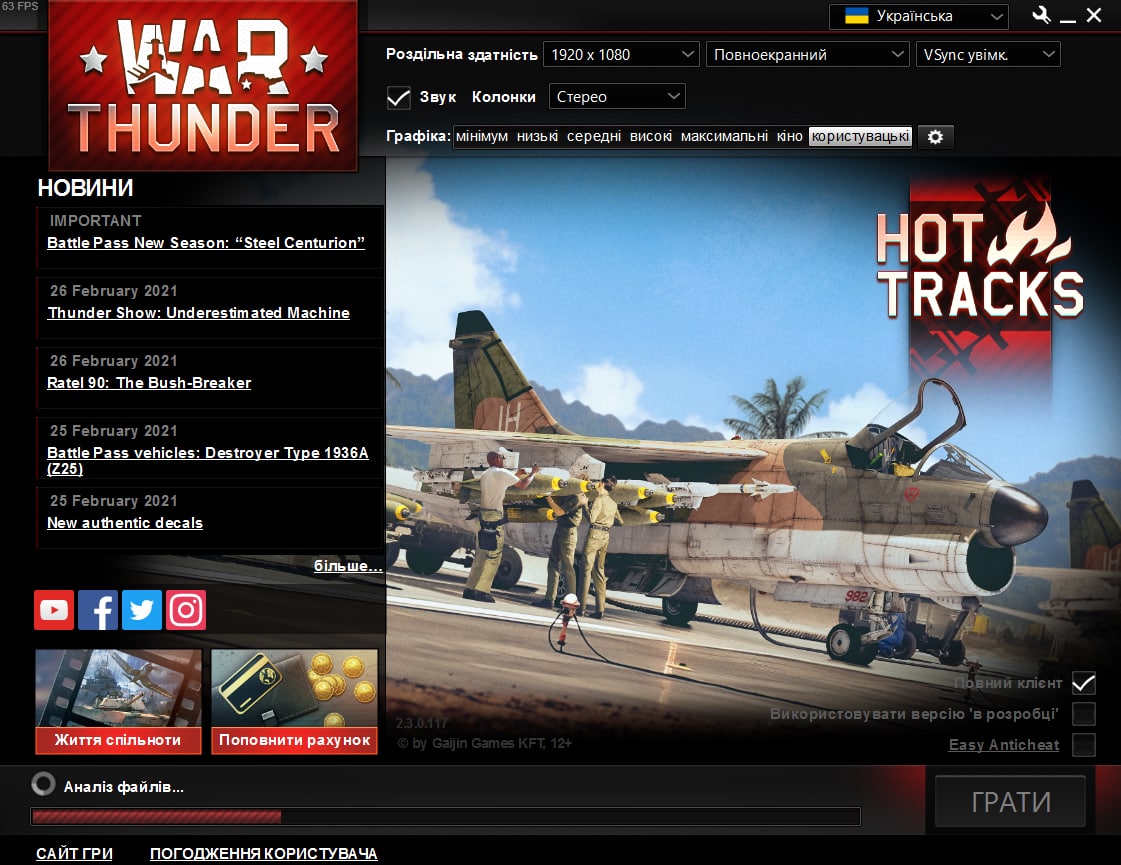Open Thunder Show: Underestimated Machine link
Viewport: 1121px width, 865px height.
pyautogui.click(x=199, y=313)
